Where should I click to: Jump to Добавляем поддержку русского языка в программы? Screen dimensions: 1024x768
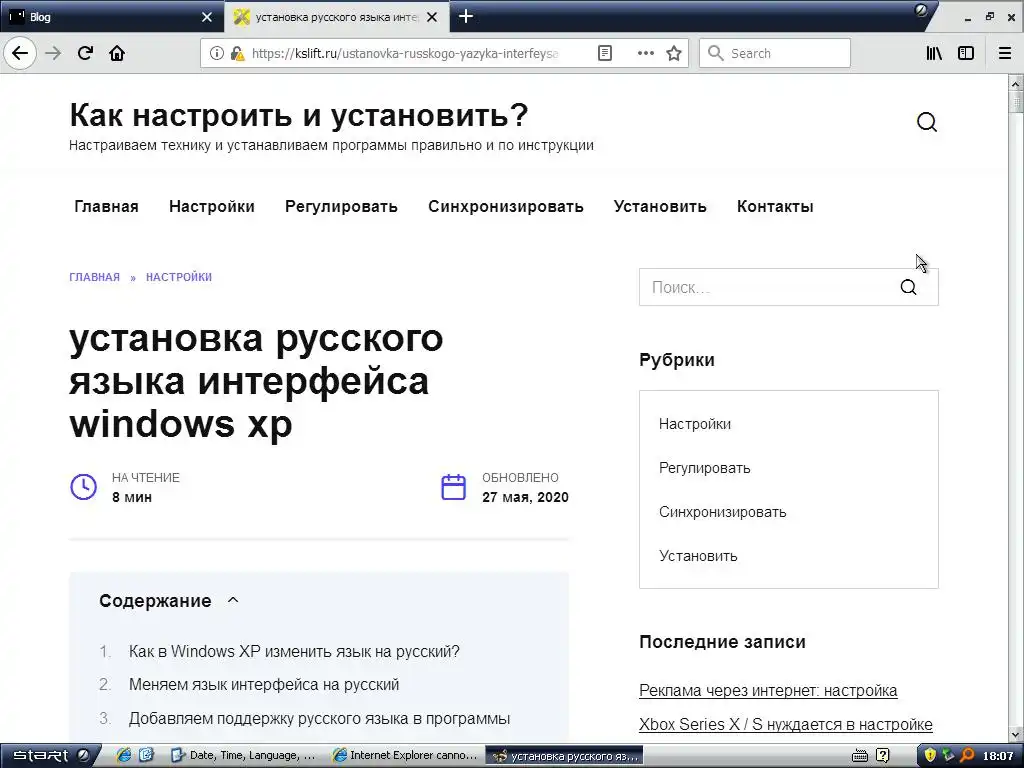point(319,718)
